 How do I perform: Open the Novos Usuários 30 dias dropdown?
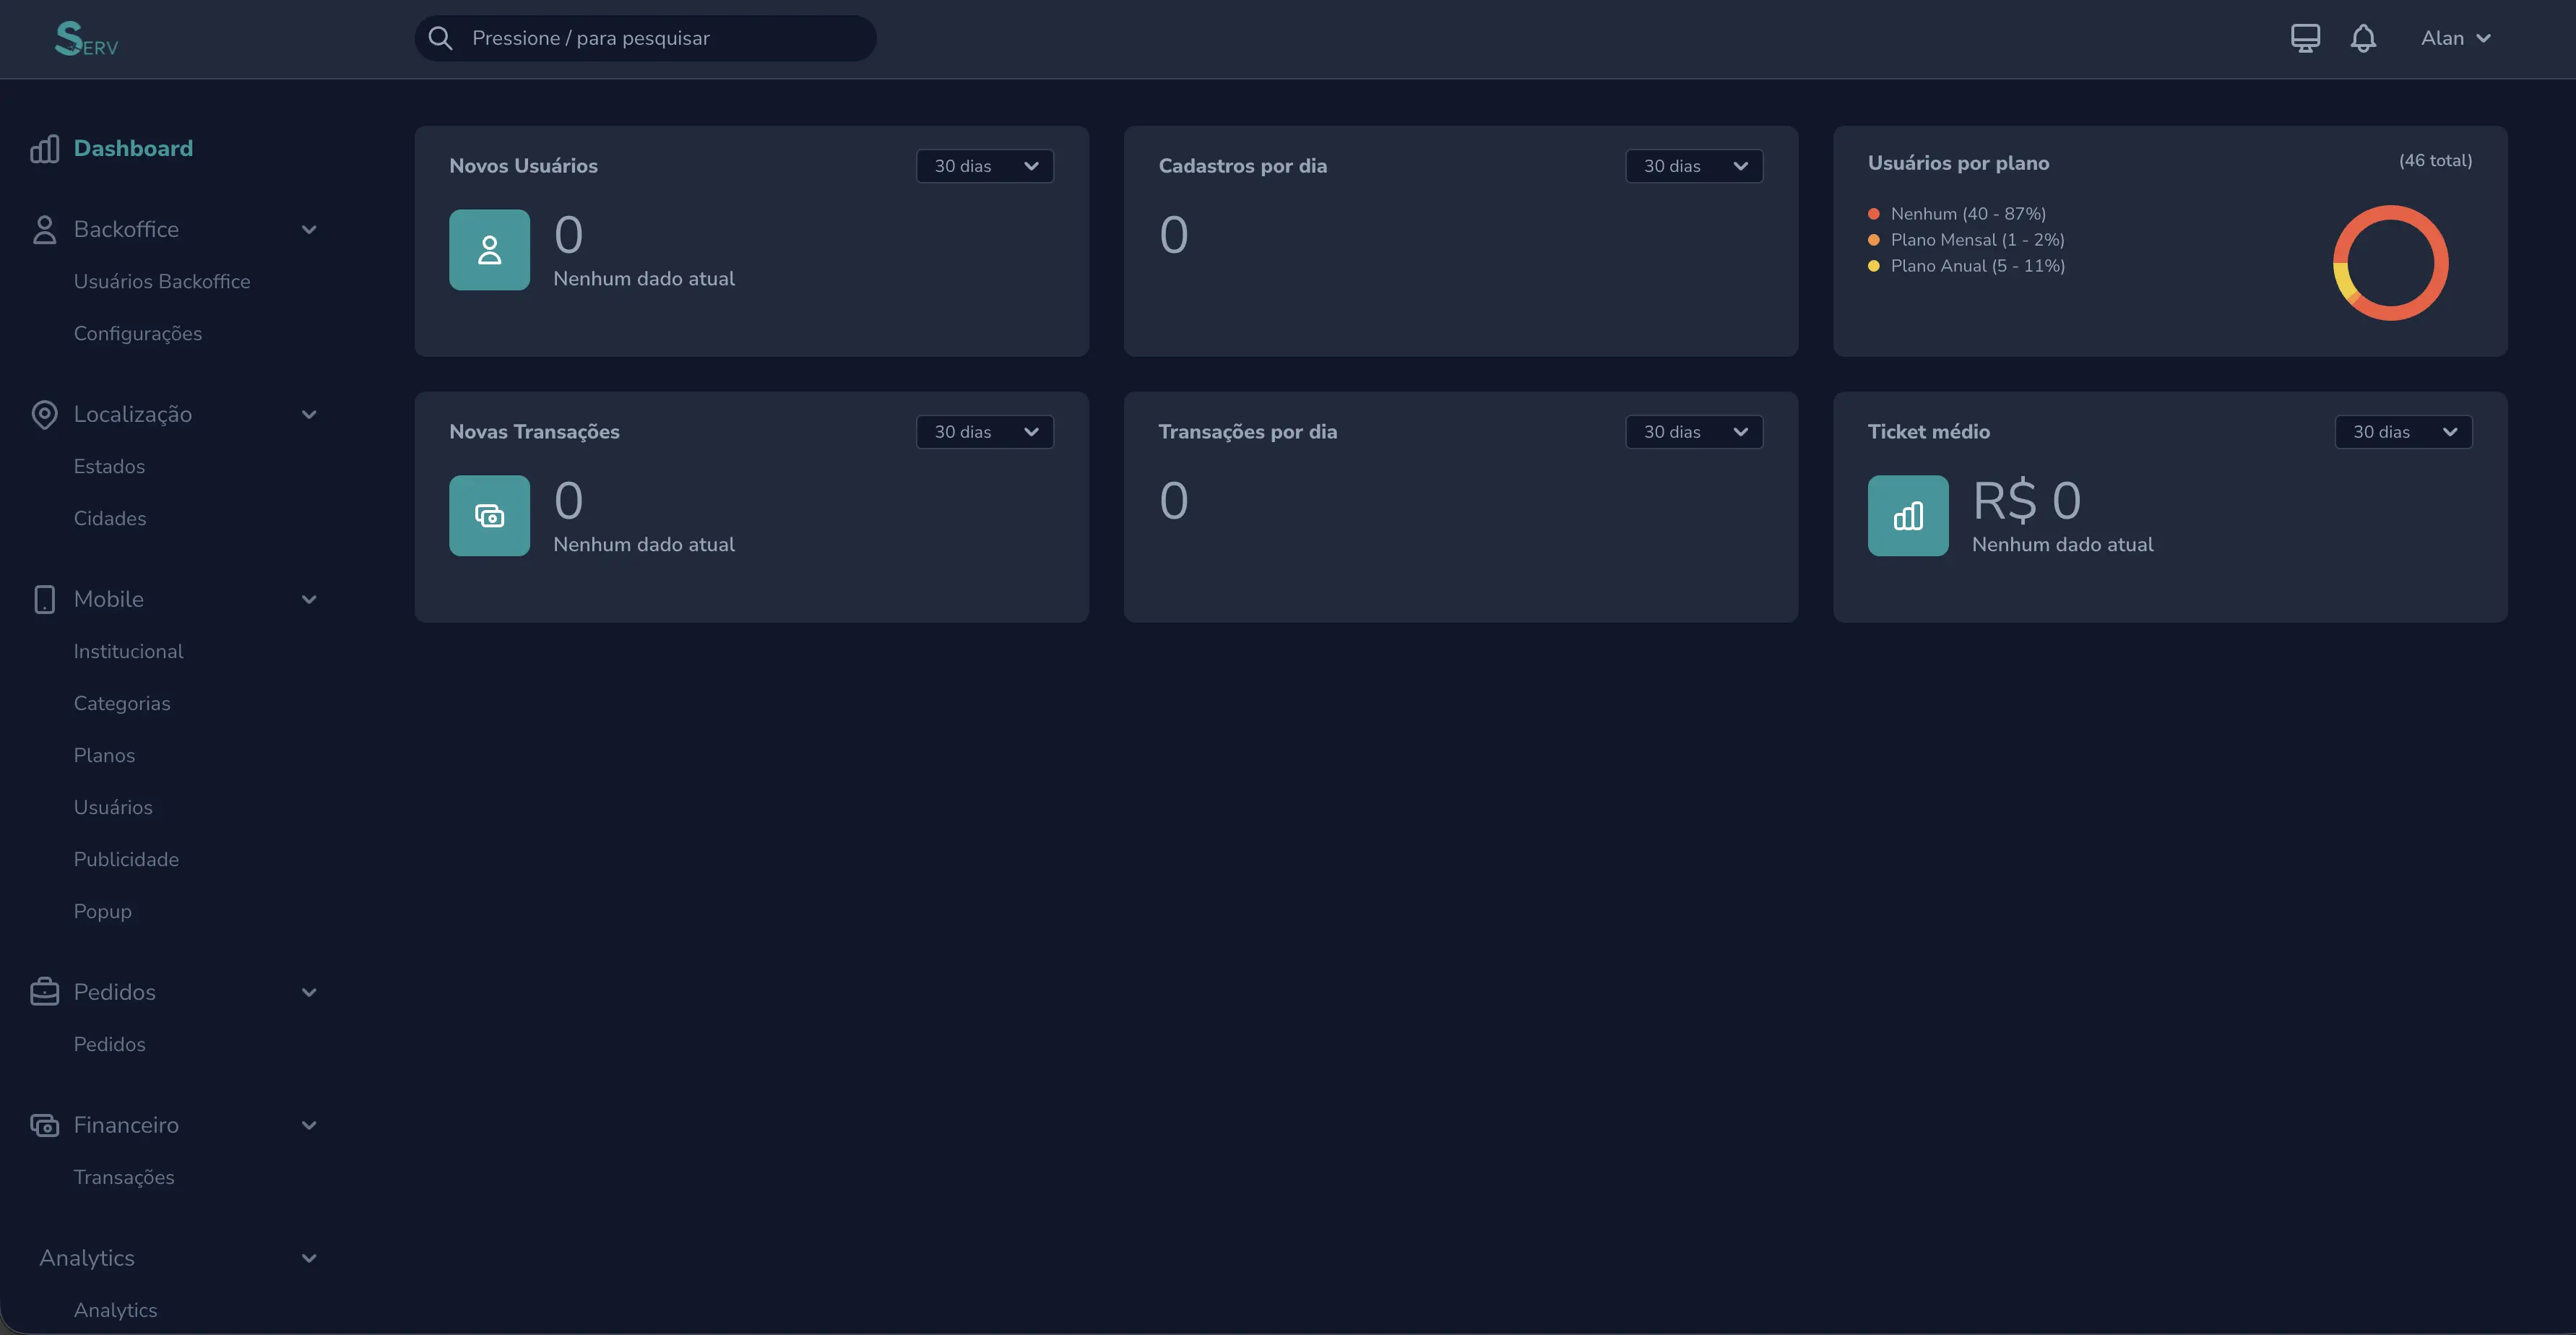point(984,166)
